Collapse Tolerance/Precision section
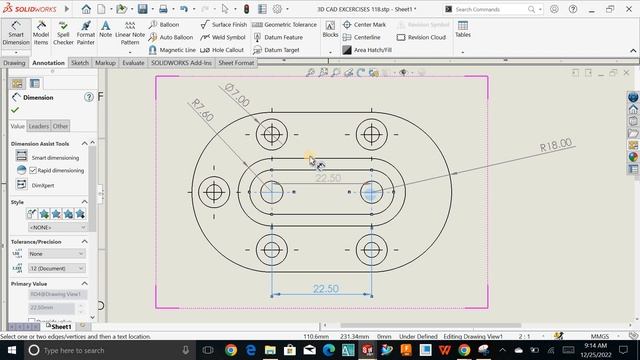The image size is (640, 360). tap(84, 242)
